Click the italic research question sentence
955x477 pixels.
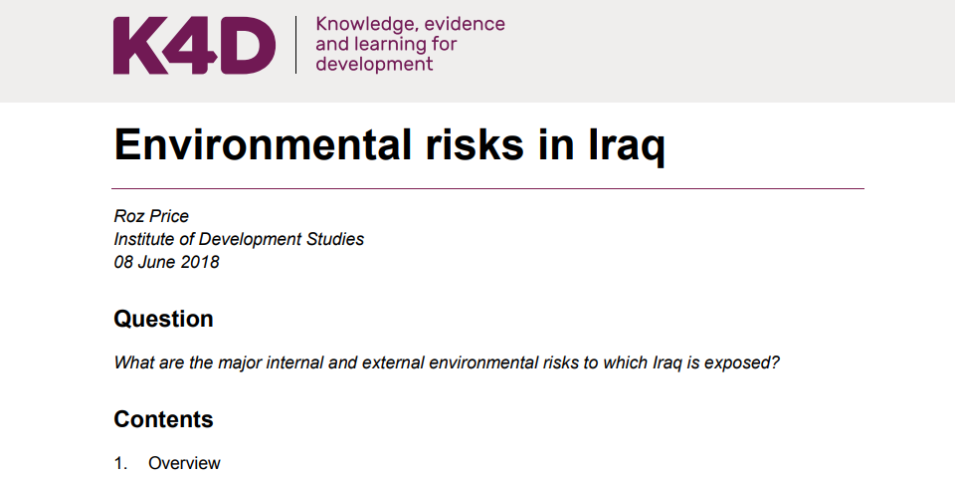pyautogui.click(x=446, y=362)
